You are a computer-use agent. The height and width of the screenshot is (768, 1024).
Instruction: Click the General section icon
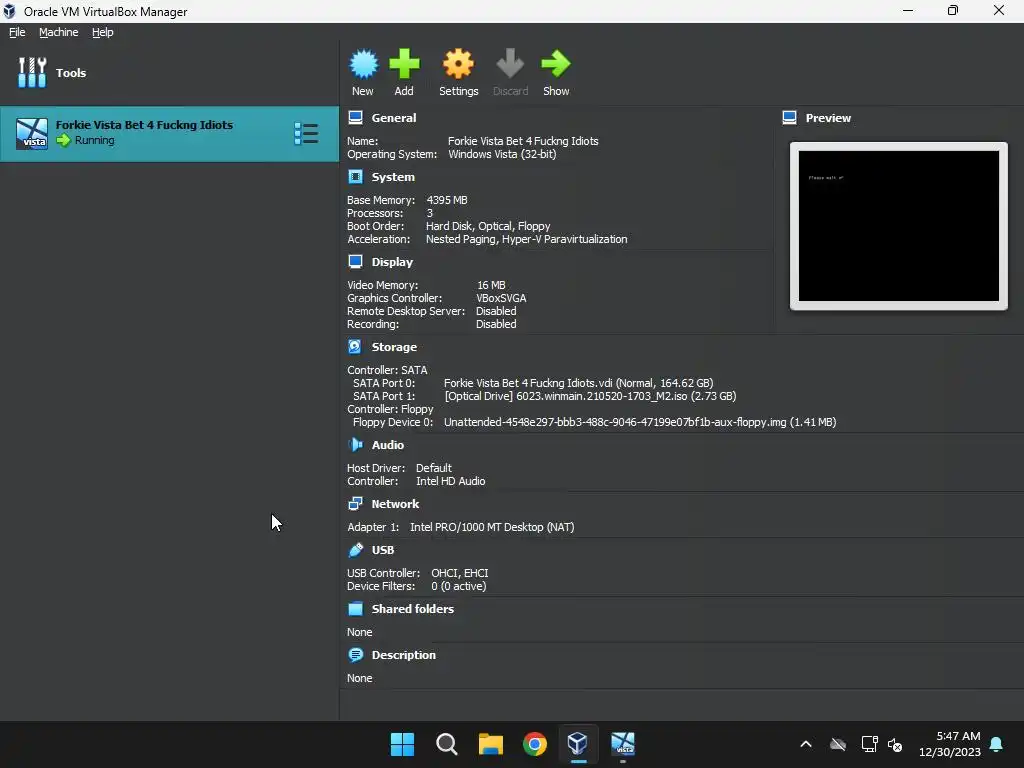[355, 118]
